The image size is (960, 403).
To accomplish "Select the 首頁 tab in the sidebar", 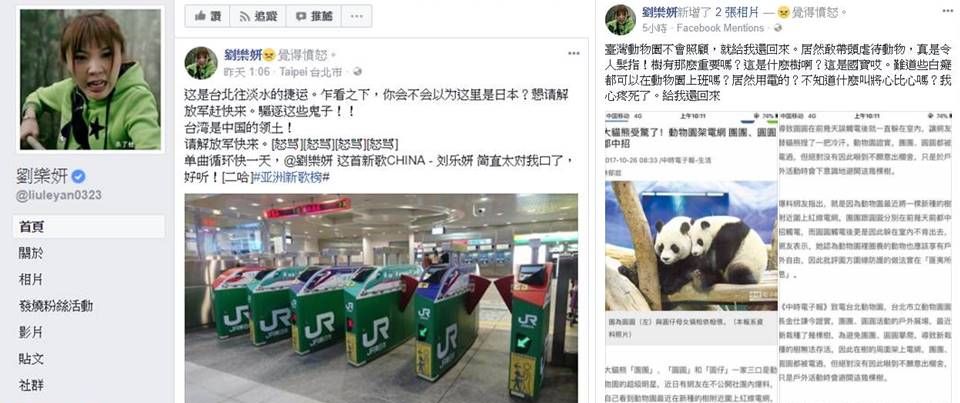I will click(x=88, y=227).
